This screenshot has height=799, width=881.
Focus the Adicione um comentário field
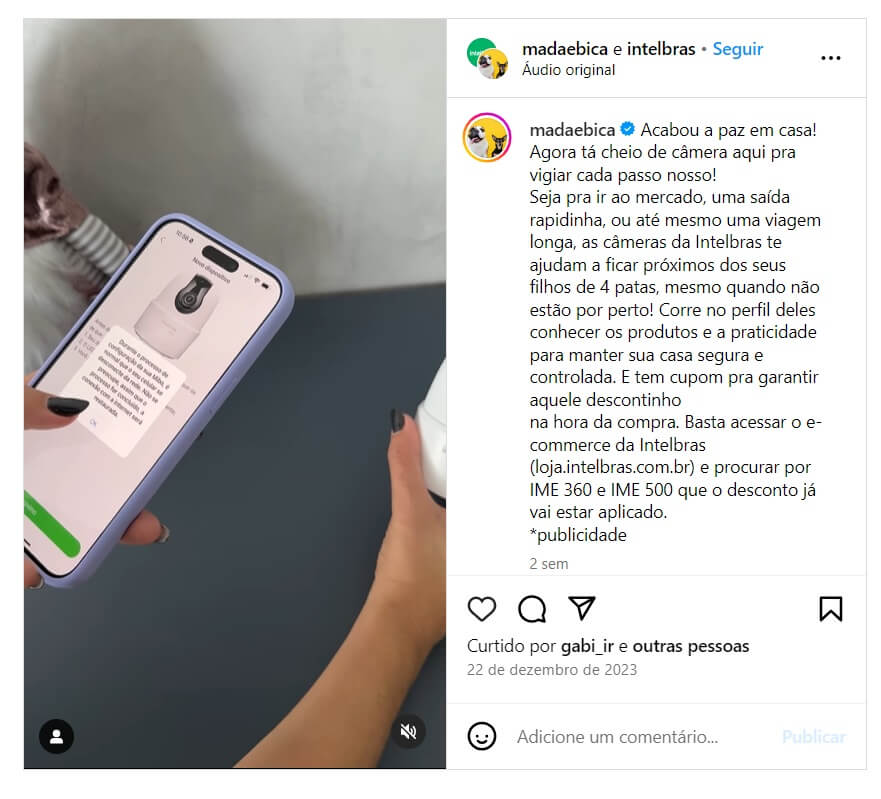641,737
